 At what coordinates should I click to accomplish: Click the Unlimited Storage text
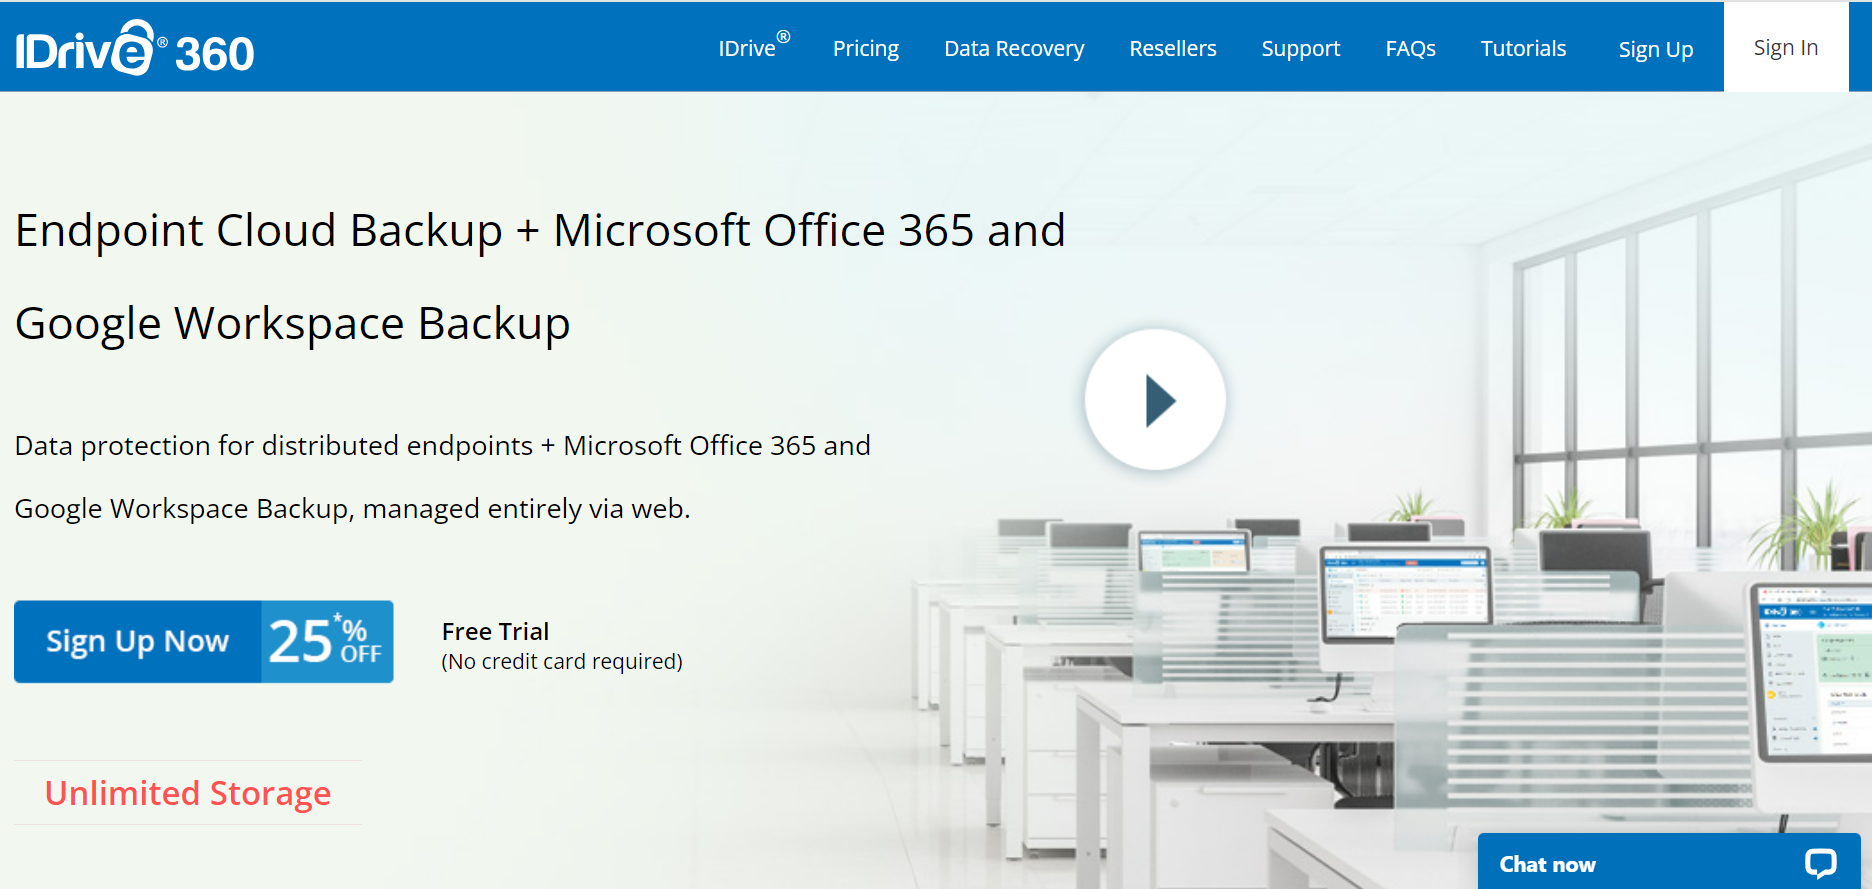(188, 793)
